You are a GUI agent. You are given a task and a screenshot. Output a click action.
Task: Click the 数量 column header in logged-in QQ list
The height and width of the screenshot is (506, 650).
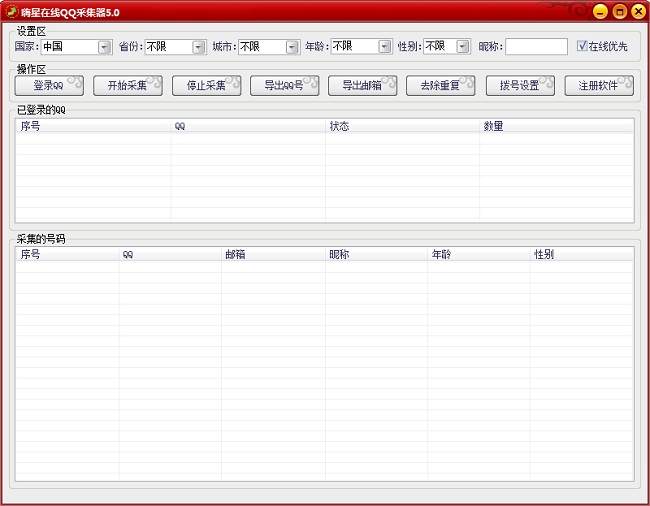(x=555, y=127)
